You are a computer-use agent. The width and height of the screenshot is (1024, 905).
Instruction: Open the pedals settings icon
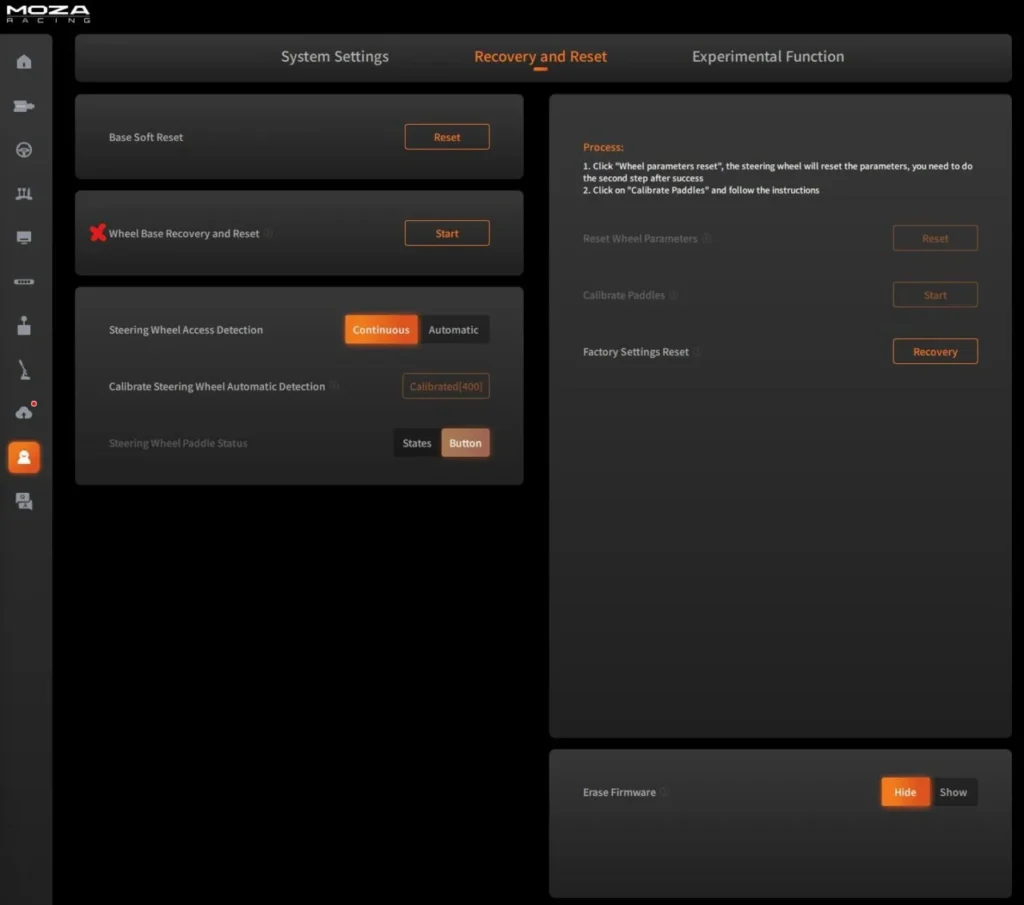click(24, 194)
